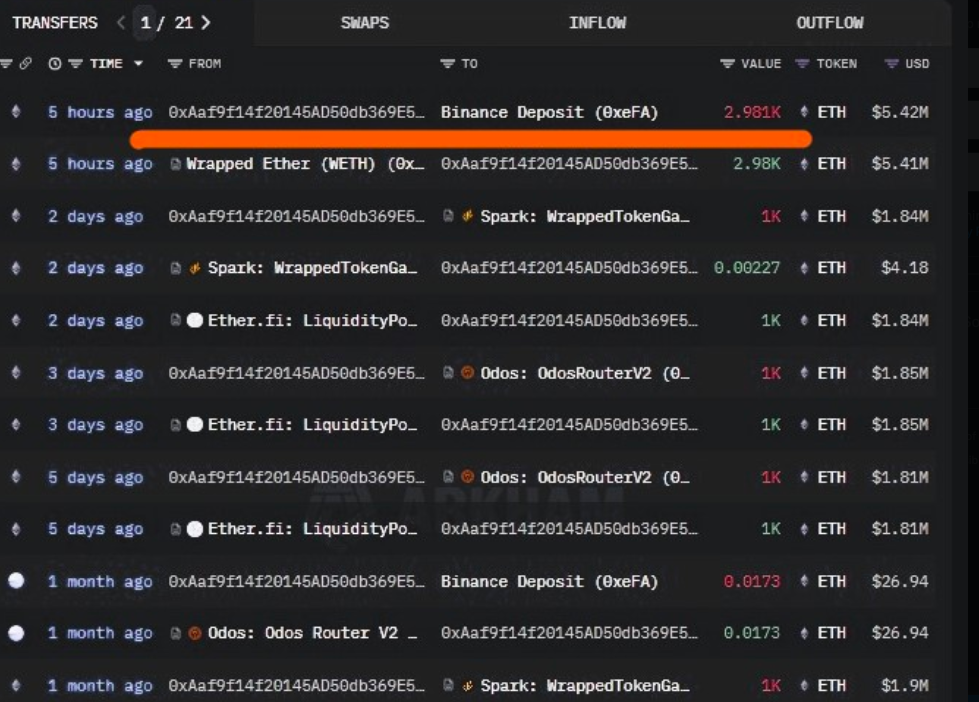This screenshot has width=979, height=702.
Task: Open the VALUE column filter icon
Action: 727,63
